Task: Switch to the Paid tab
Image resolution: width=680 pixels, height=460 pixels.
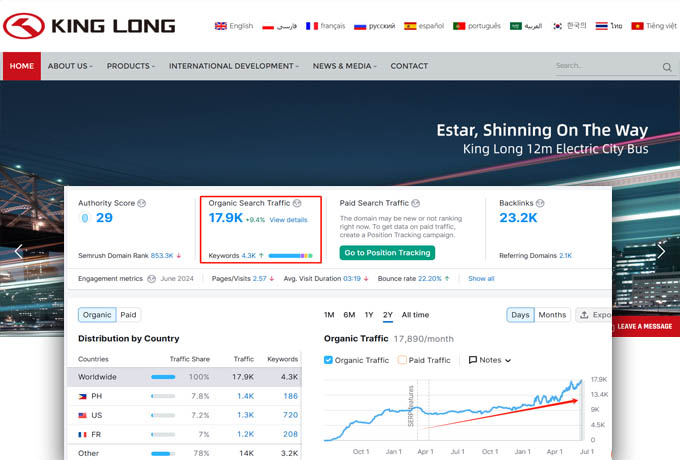Action: (128, 315)
